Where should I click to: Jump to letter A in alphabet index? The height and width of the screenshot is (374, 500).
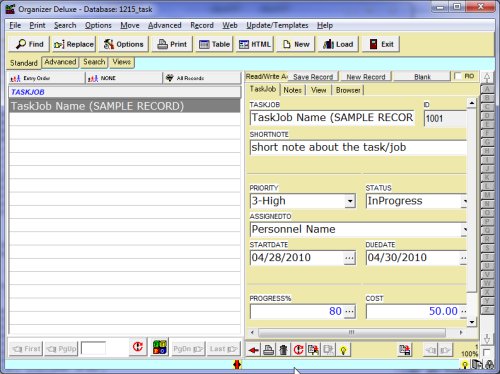(487, 89)
